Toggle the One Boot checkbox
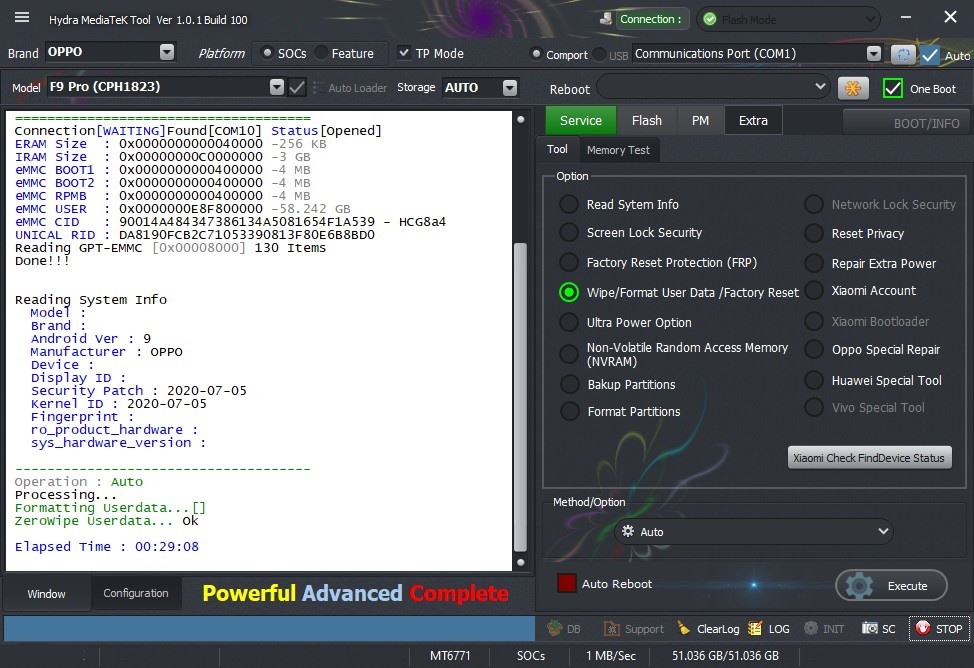 pyautogui.click(x=893, y=89)
